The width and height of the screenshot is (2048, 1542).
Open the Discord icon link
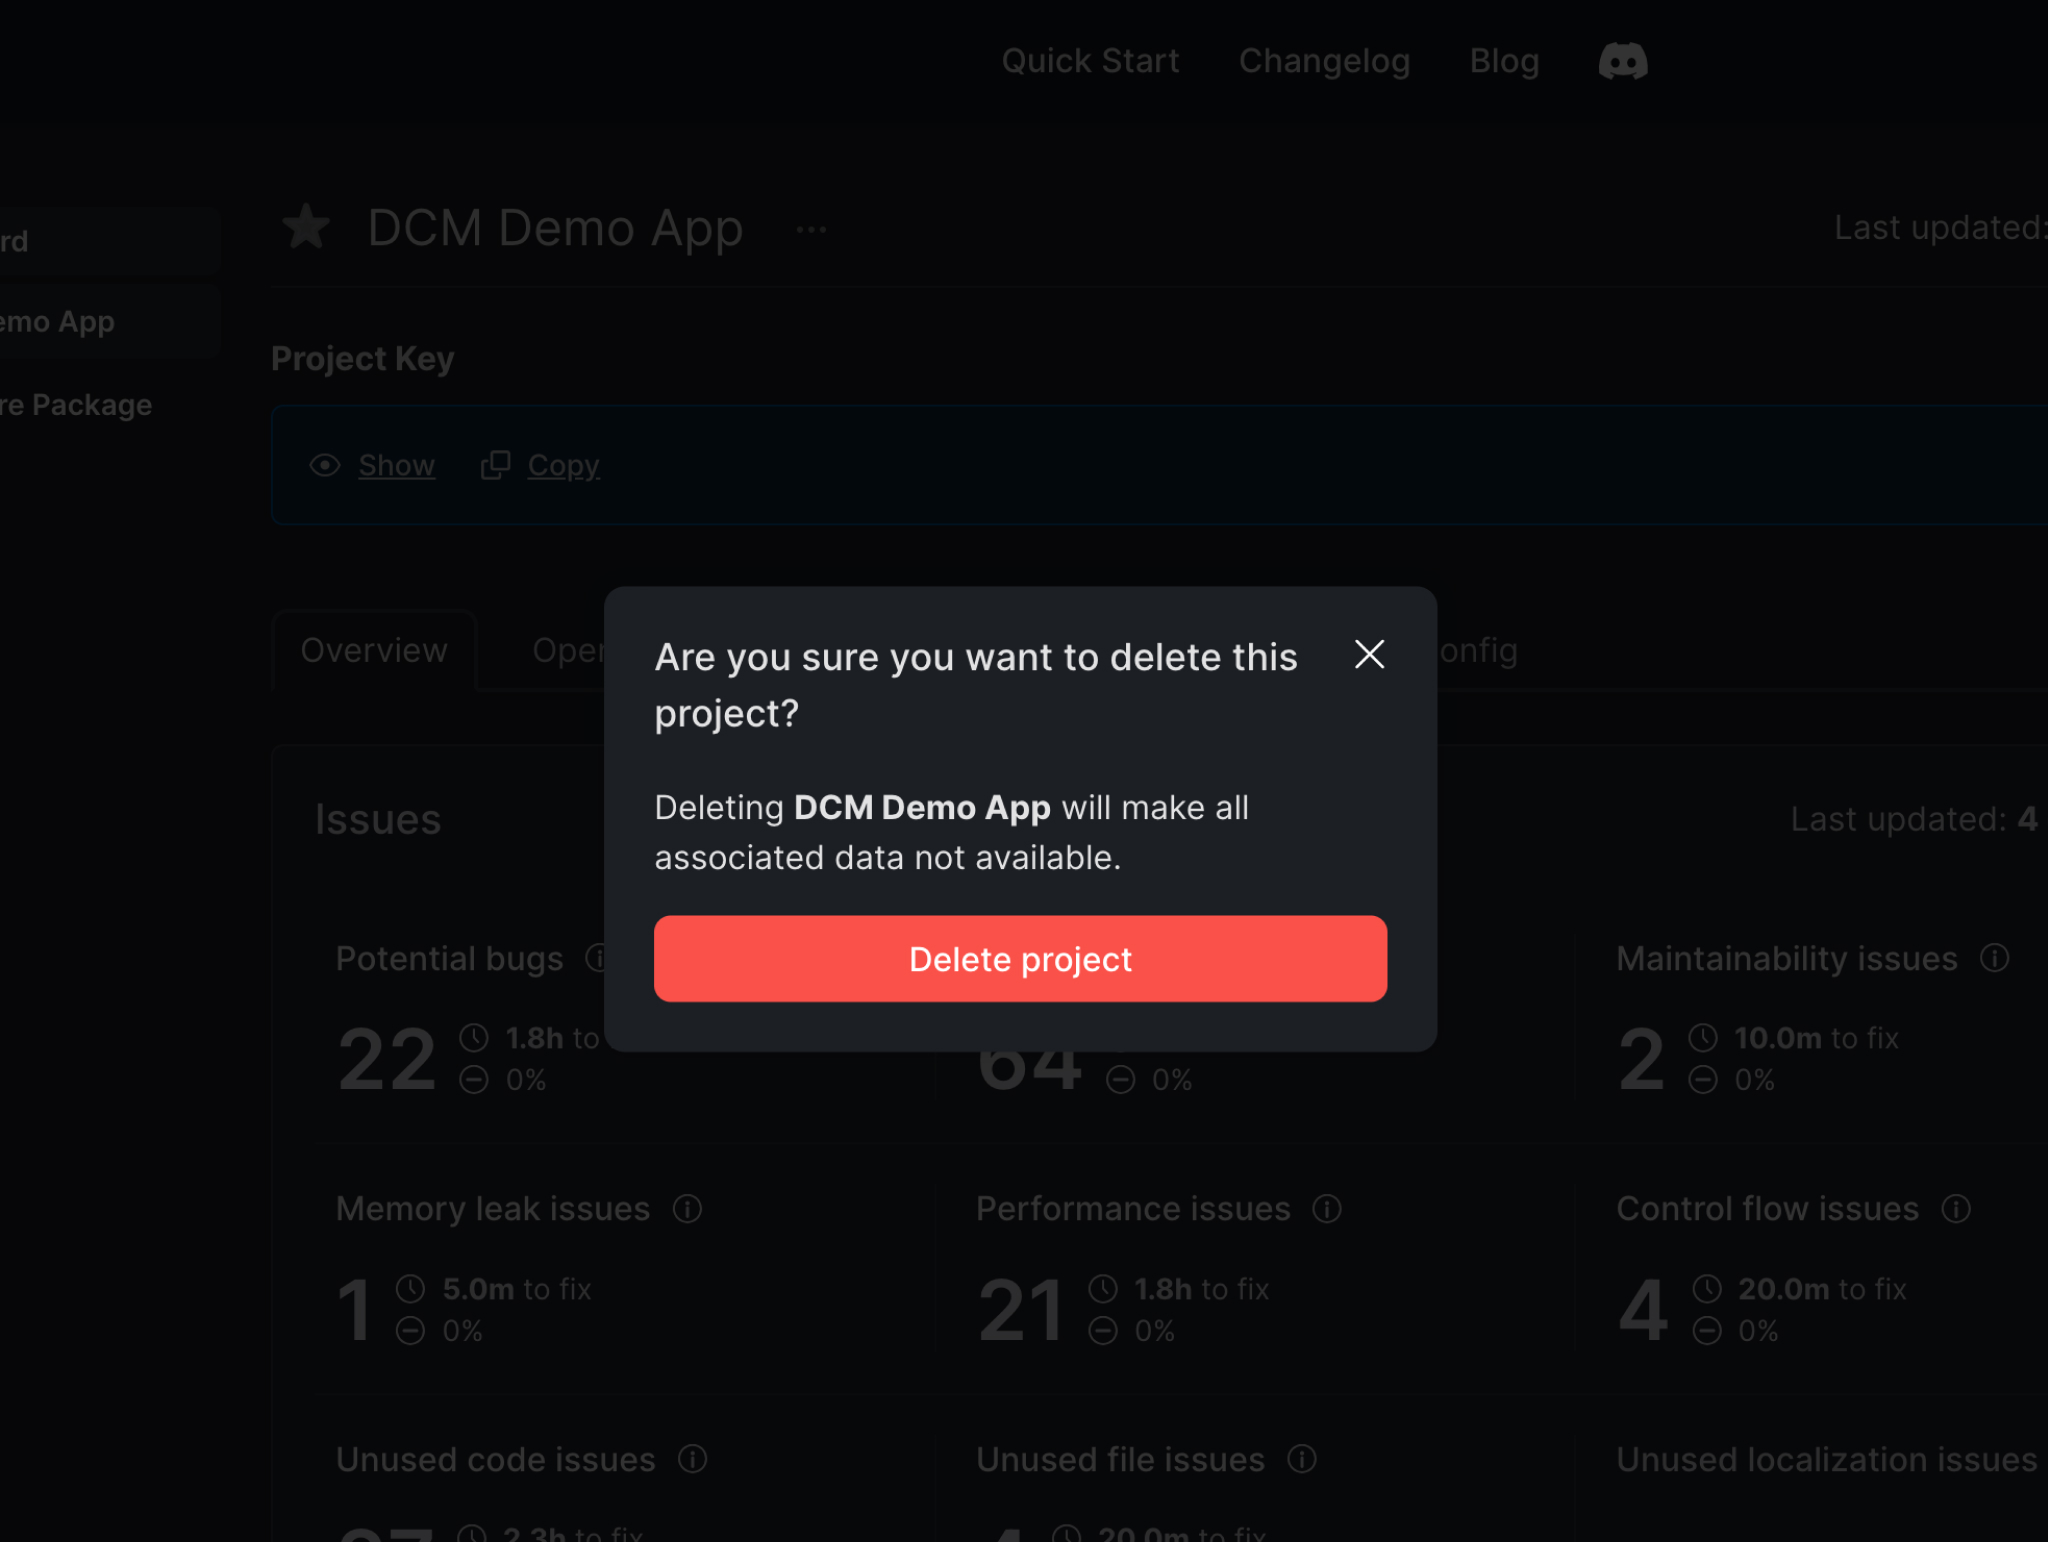(x=1622, y=61)
